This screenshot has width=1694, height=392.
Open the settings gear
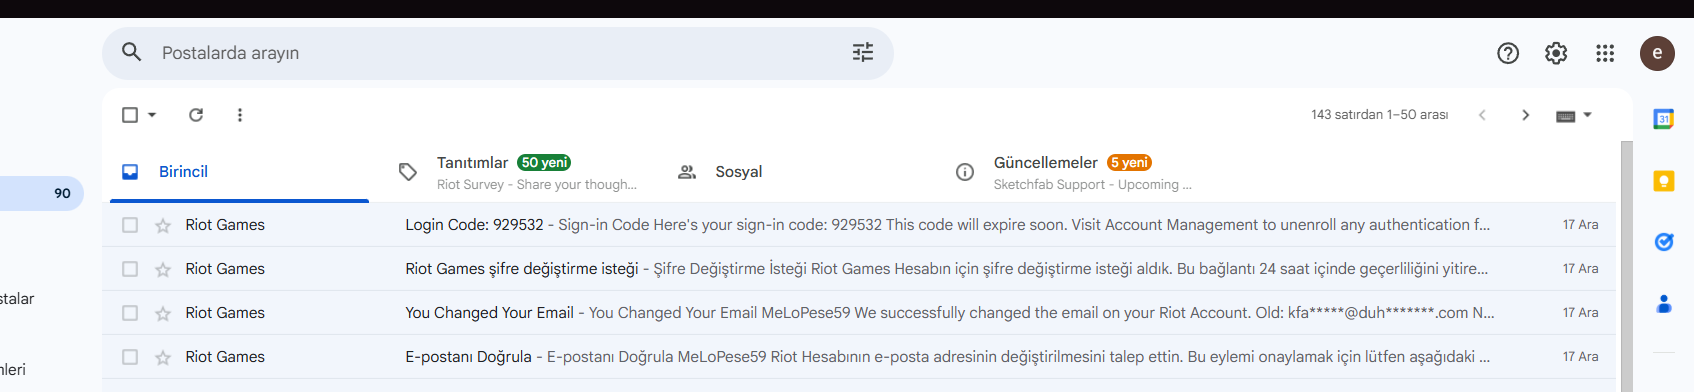(1556, 53)
